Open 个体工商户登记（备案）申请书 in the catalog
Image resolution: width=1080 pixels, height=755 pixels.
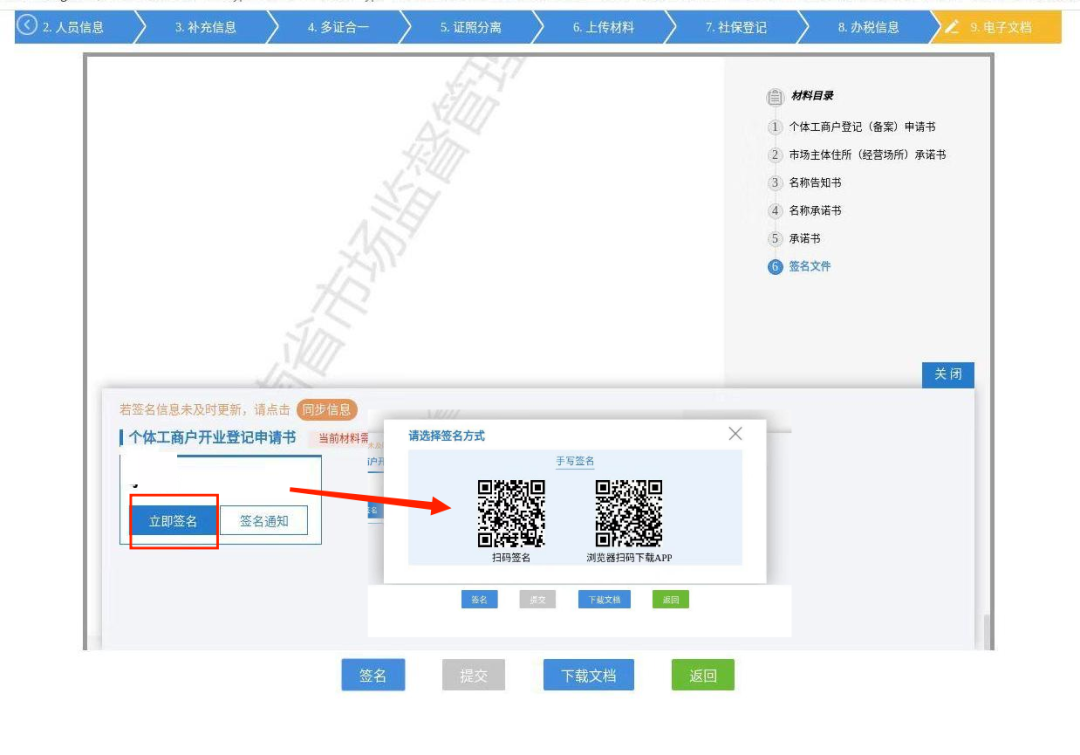pyautogui.click(x=862, y=127)
